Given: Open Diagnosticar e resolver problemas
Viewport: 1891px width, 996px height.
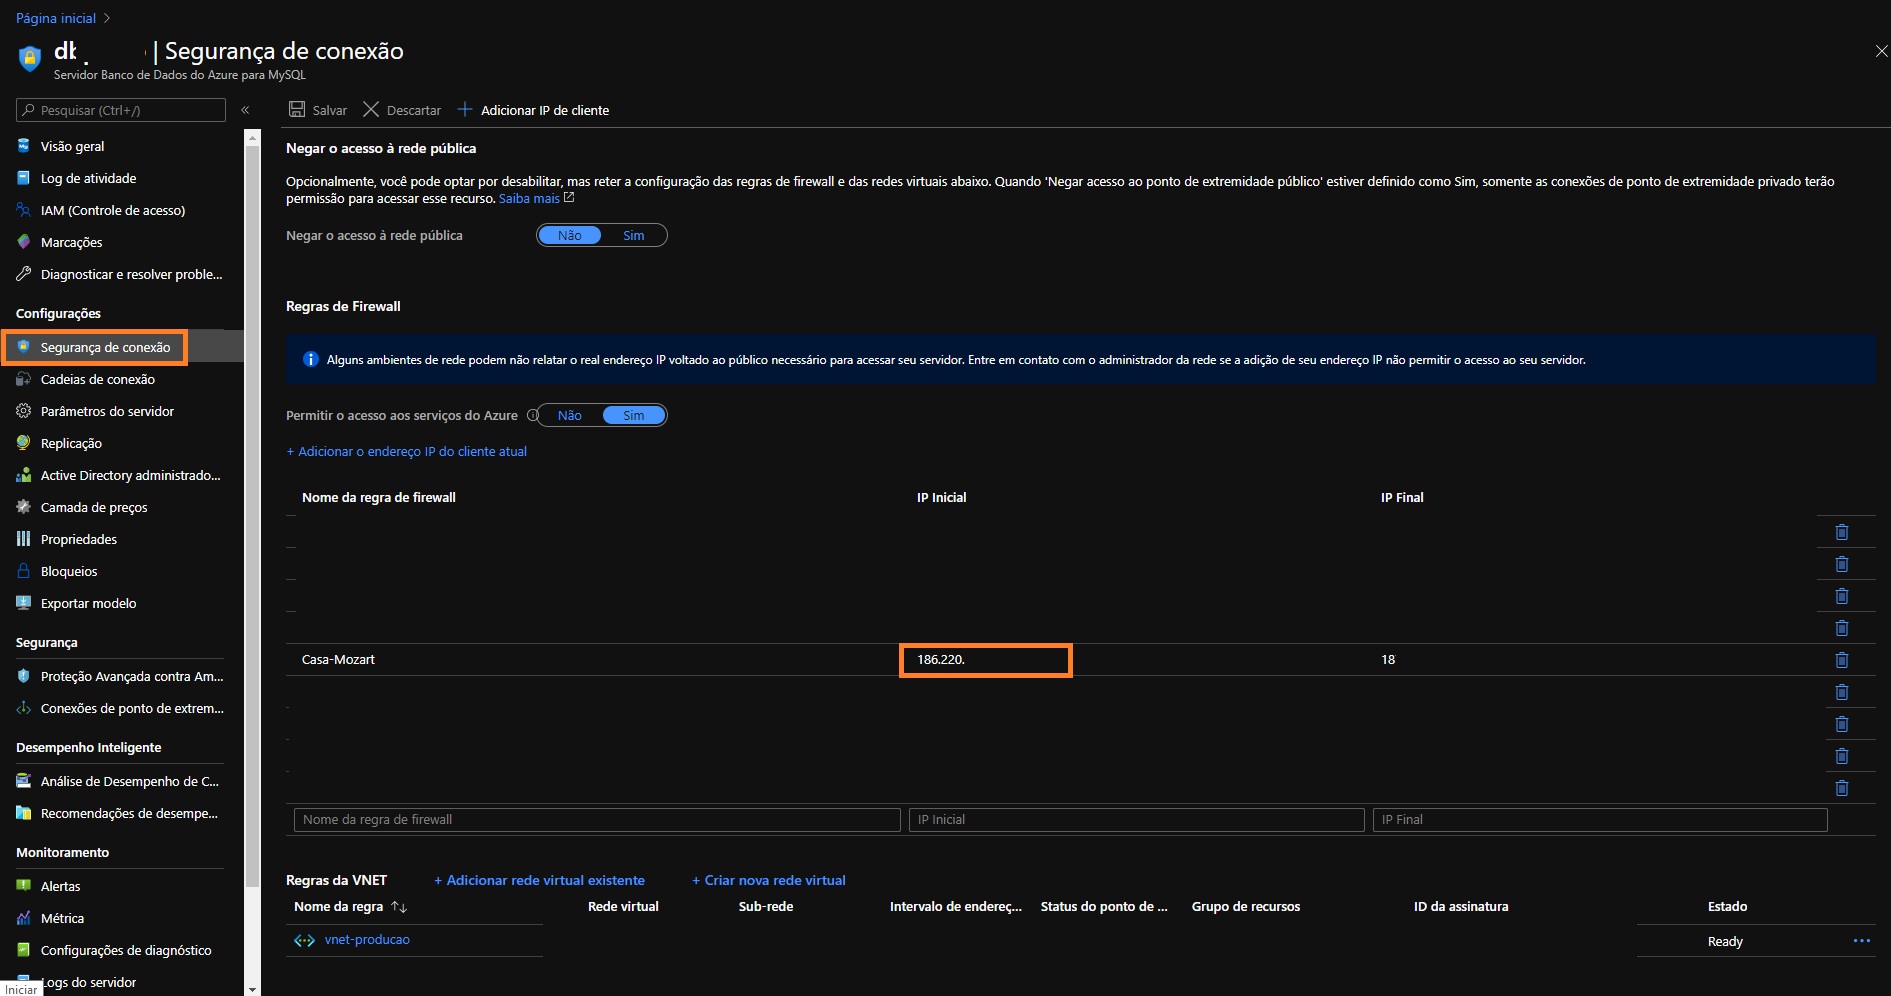Looking at the screenshot, I should coord(131,274).
